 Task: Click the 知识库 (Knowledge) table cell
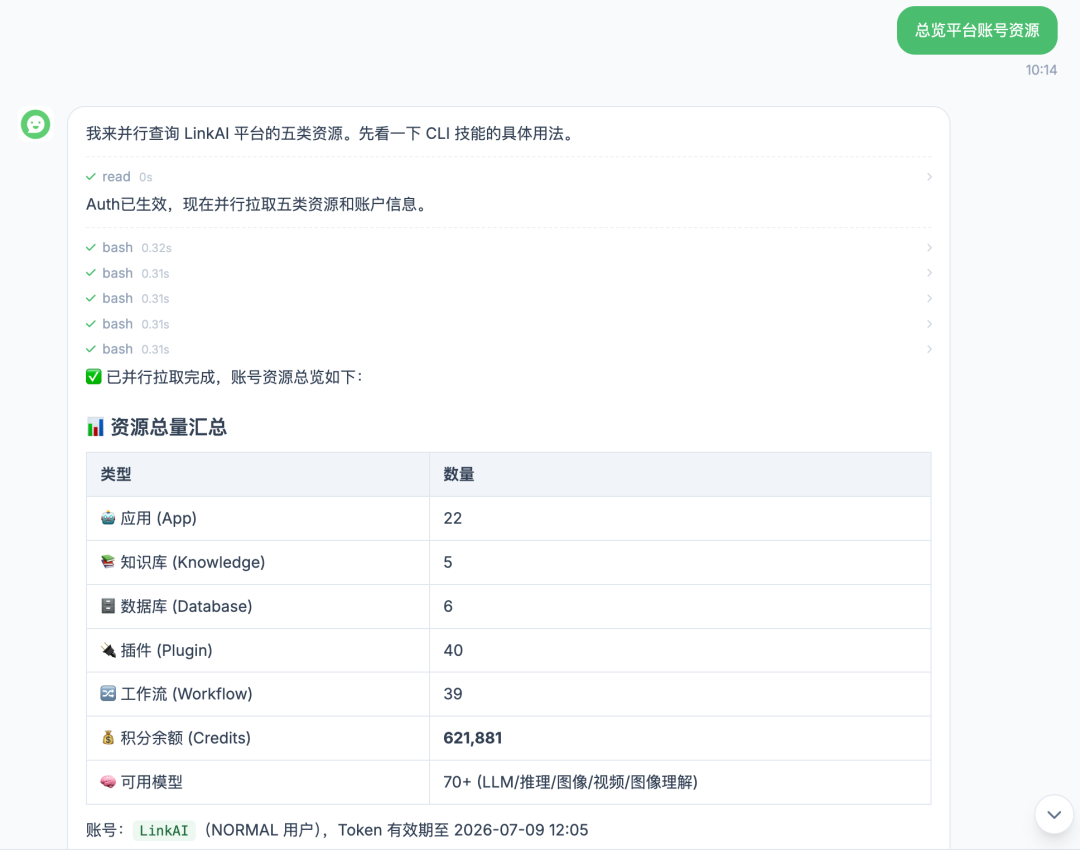point(258,563)
